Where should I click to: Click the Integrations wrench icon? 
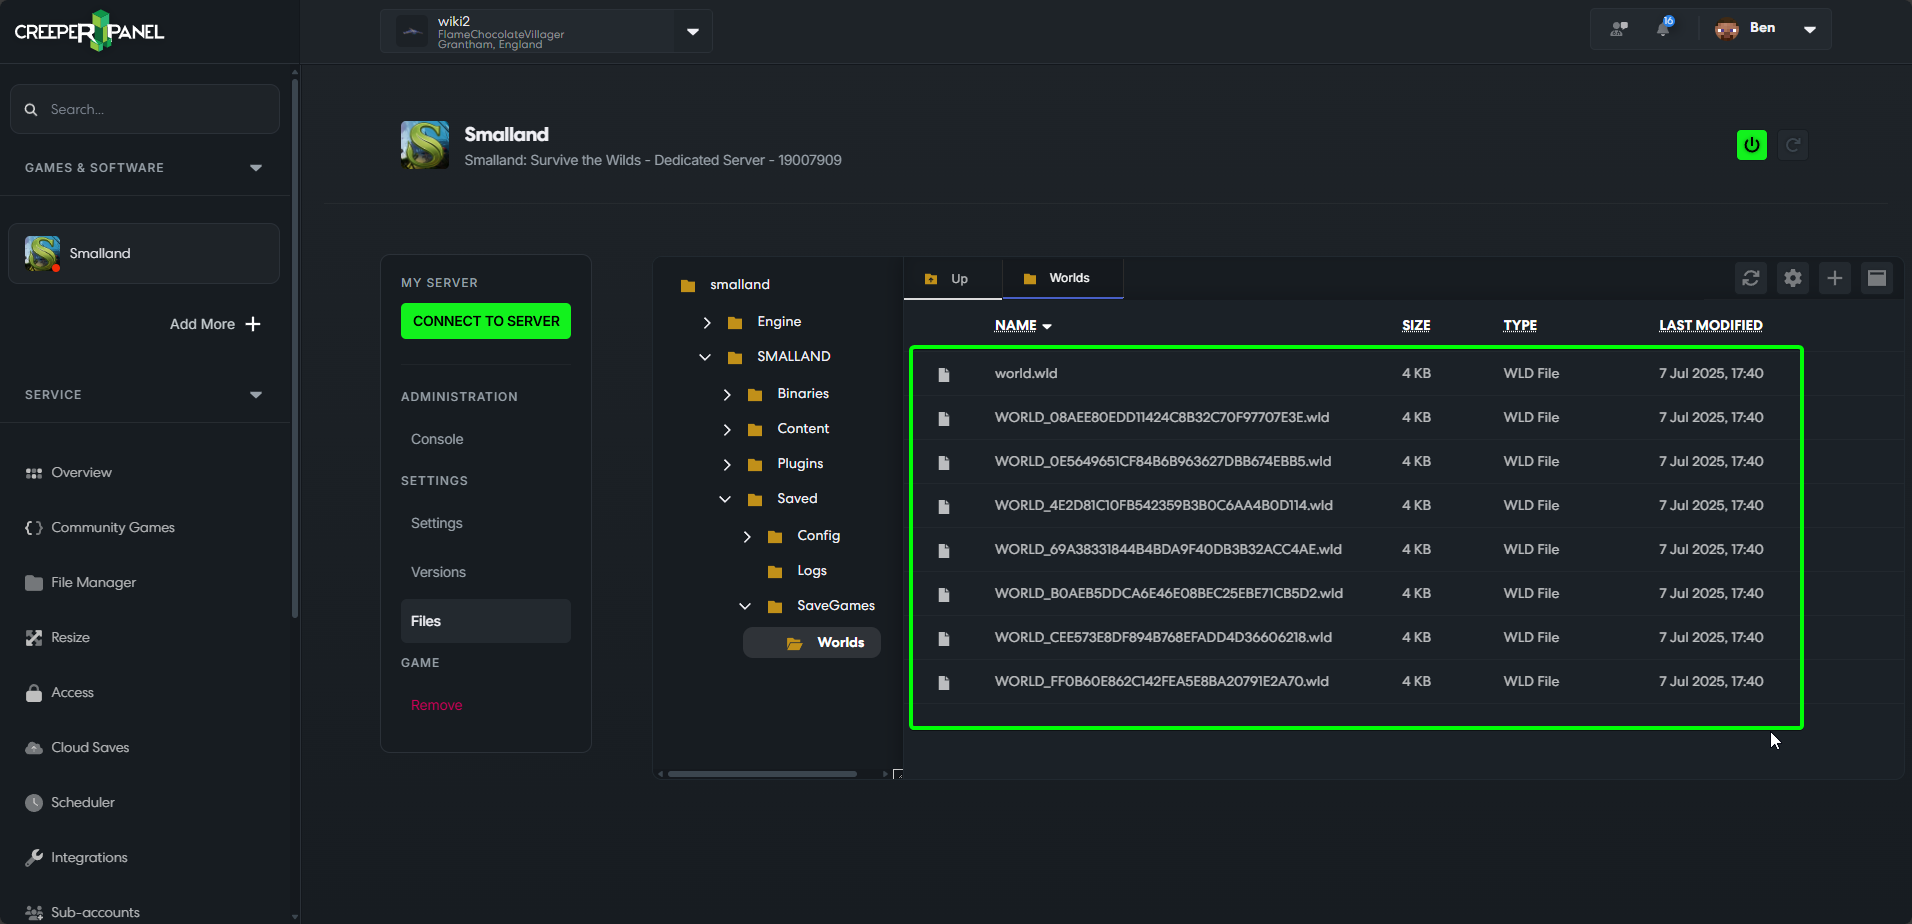tap(34, 858)
